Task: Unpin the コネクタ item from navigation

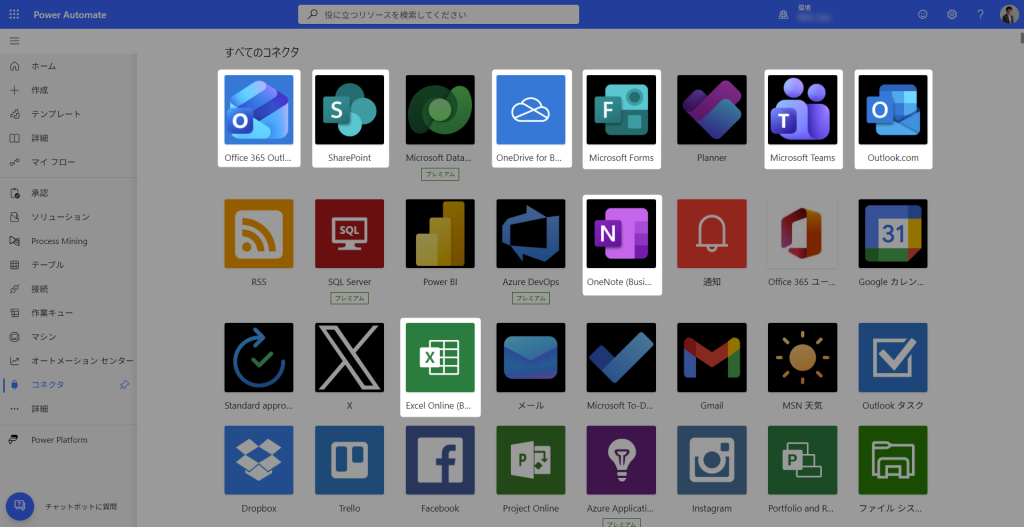Action: [x=124, y=385]
